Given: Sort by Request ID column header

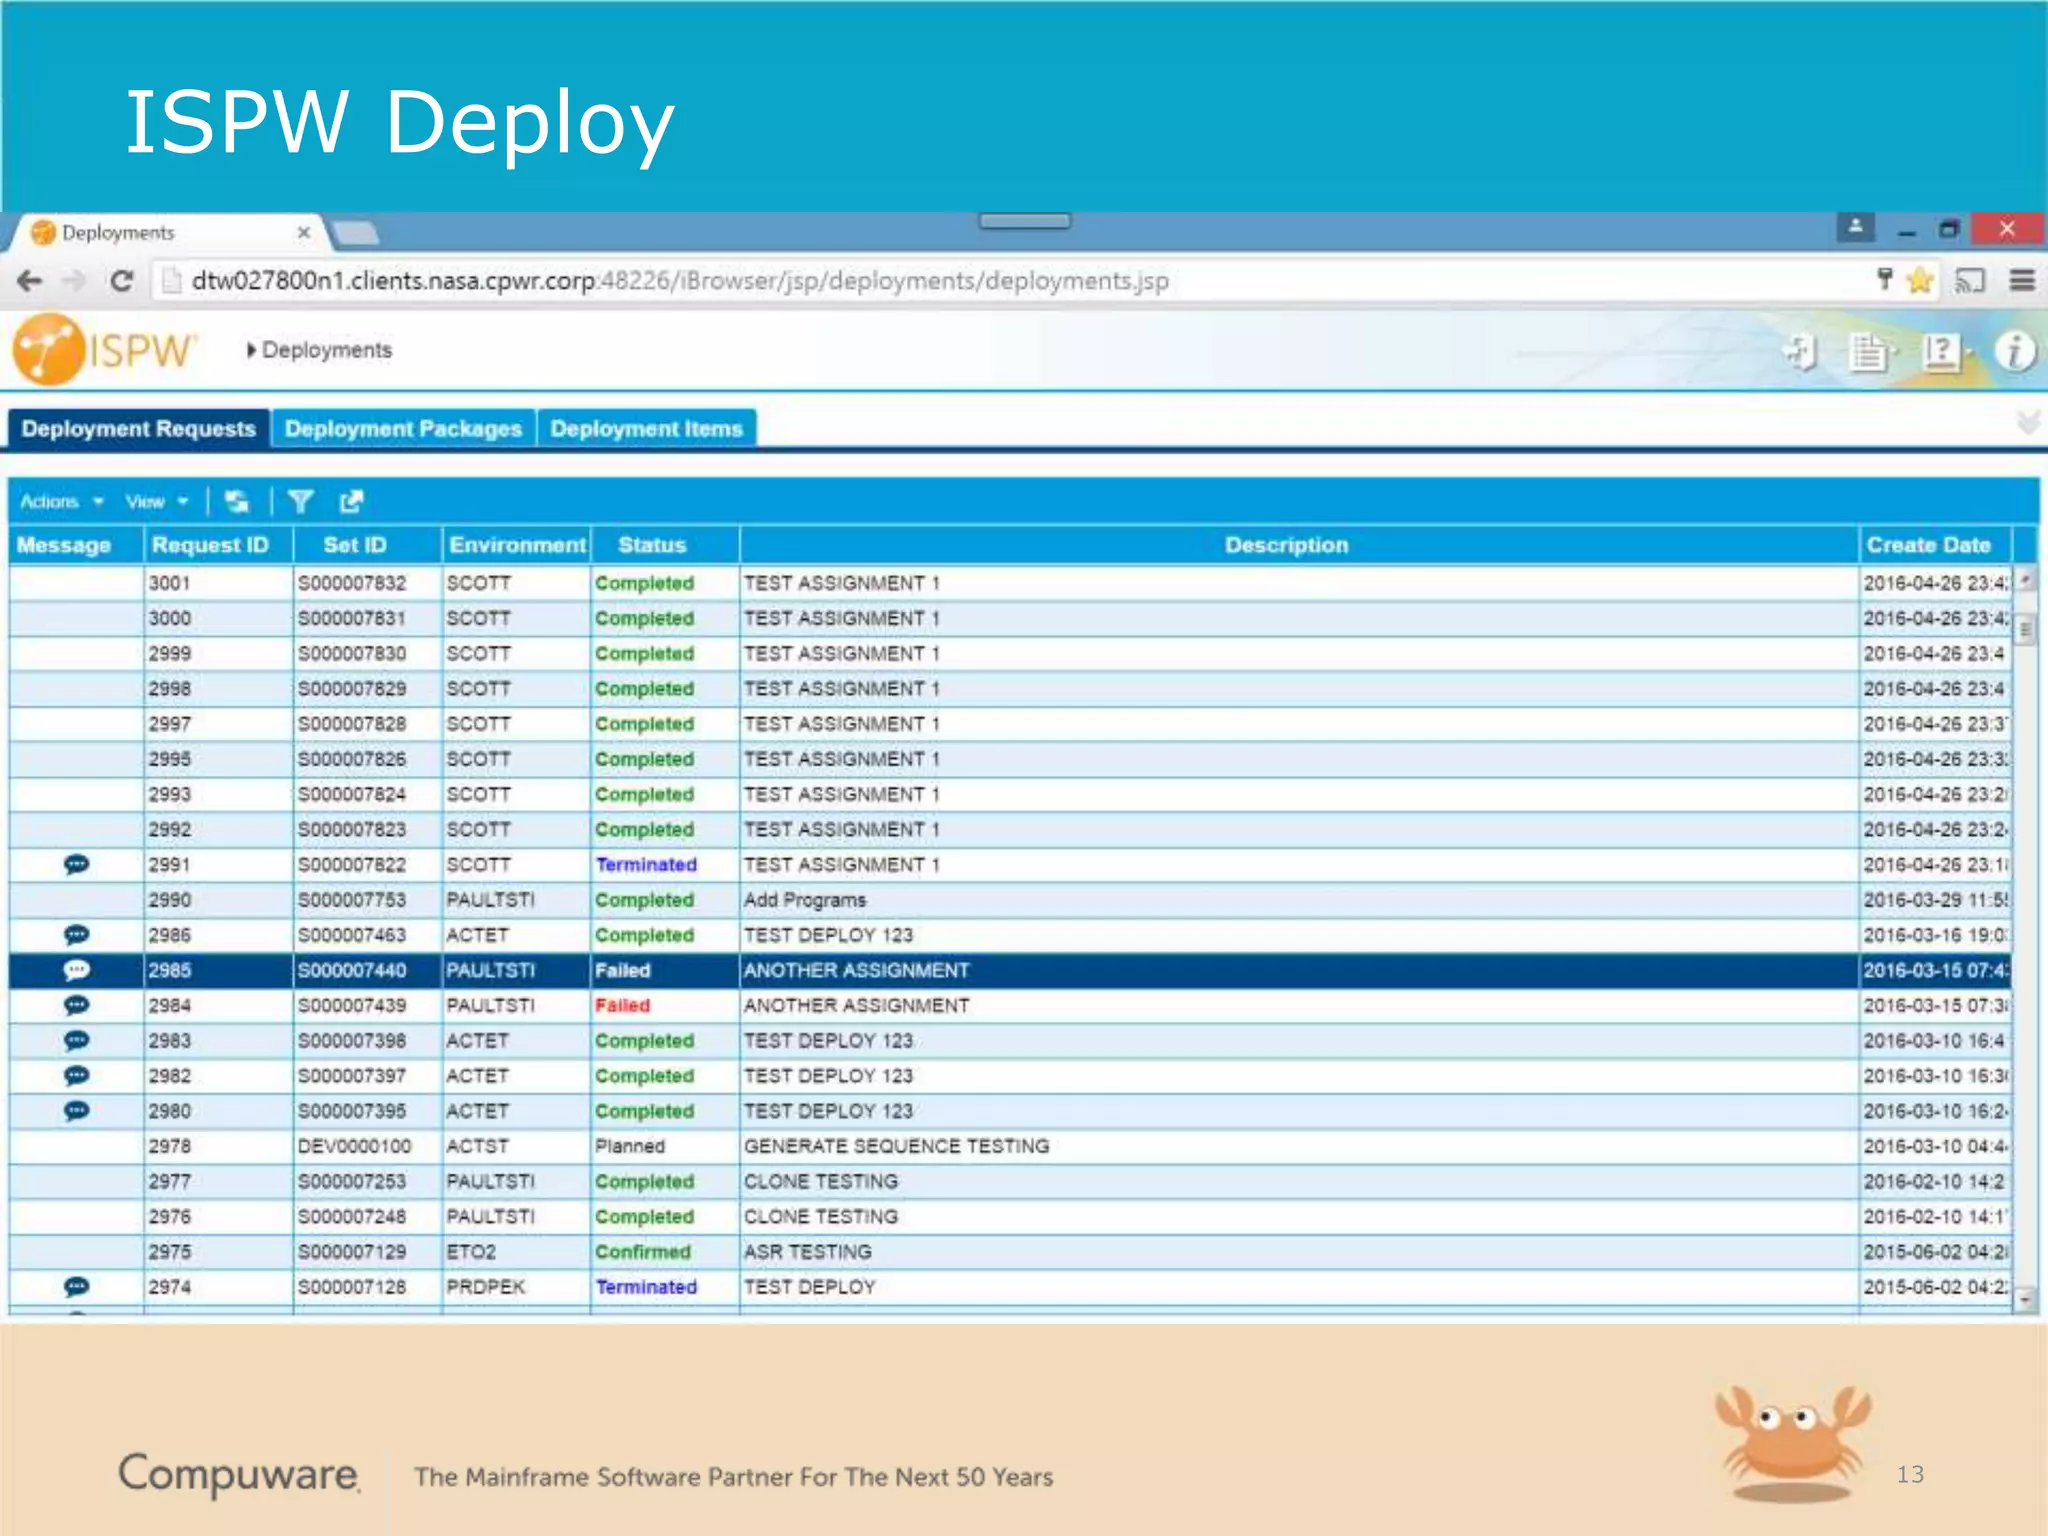Looking at the screenshot, I should (x=219, y=545).
